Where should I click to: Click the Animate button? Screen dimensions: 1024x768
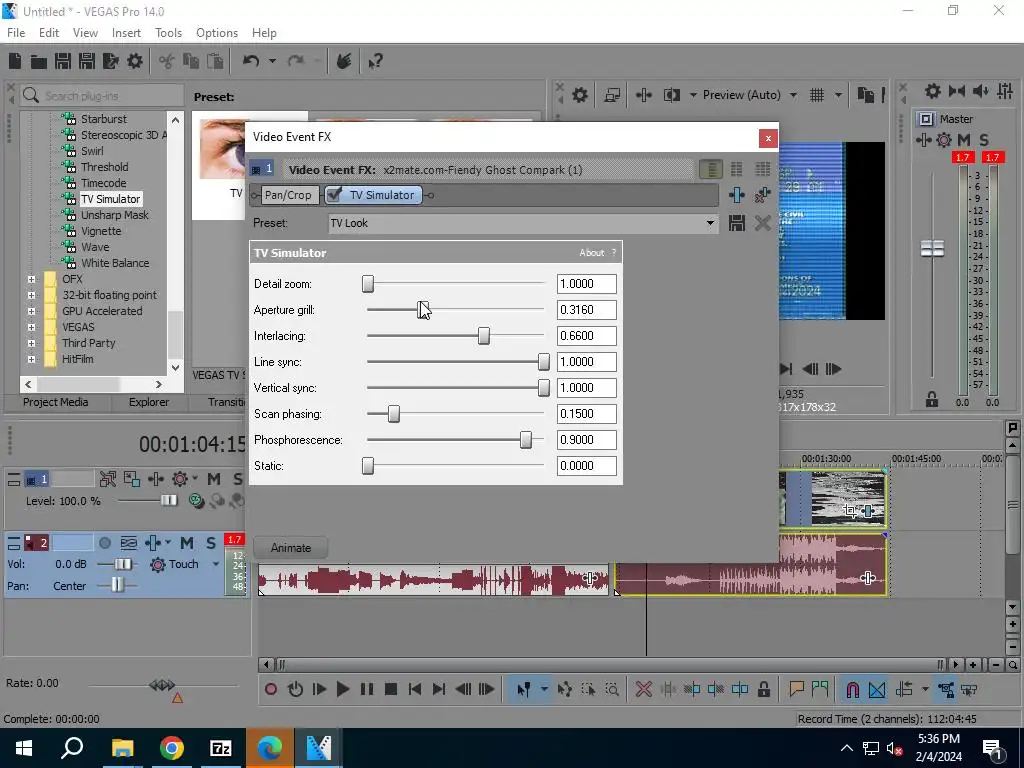tap(291, 548)
